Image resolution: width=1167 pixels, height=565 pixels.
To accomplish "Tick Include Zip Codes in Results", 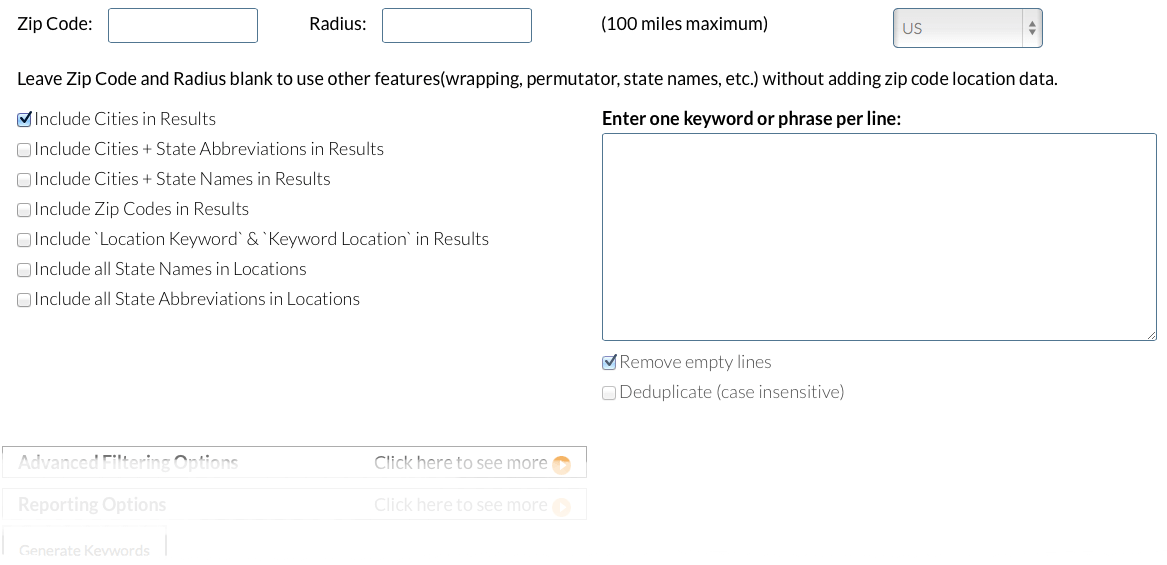I will pos(24,210).
